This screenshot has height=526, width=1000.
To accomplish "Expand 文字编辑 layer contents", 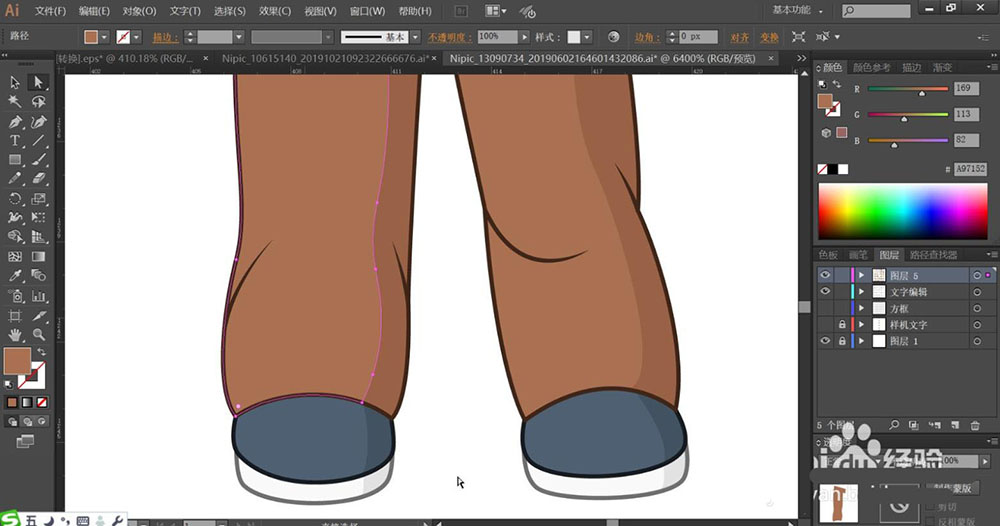I will click(x=862, y=292).
